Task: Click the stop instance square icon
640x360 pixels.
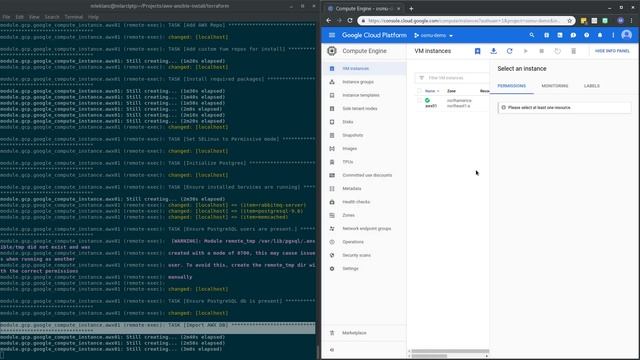Action: tap(542, 51)
